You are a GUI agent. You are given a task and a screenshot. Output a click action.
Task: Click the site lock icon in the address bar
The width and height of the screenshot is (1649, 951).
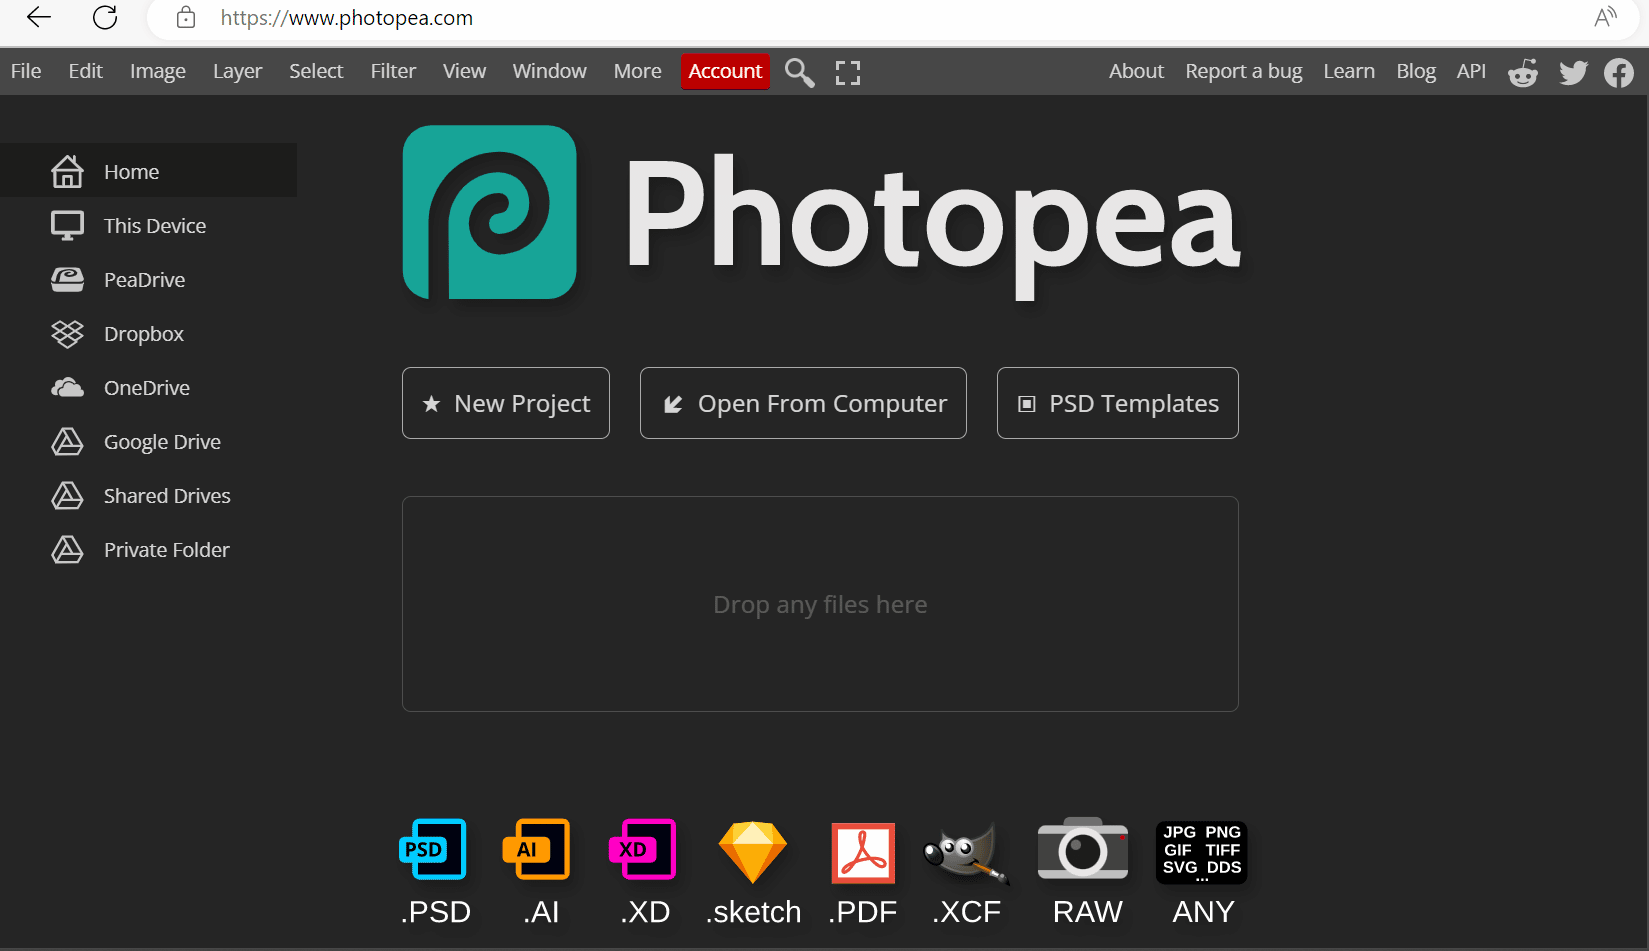(186, 17)
